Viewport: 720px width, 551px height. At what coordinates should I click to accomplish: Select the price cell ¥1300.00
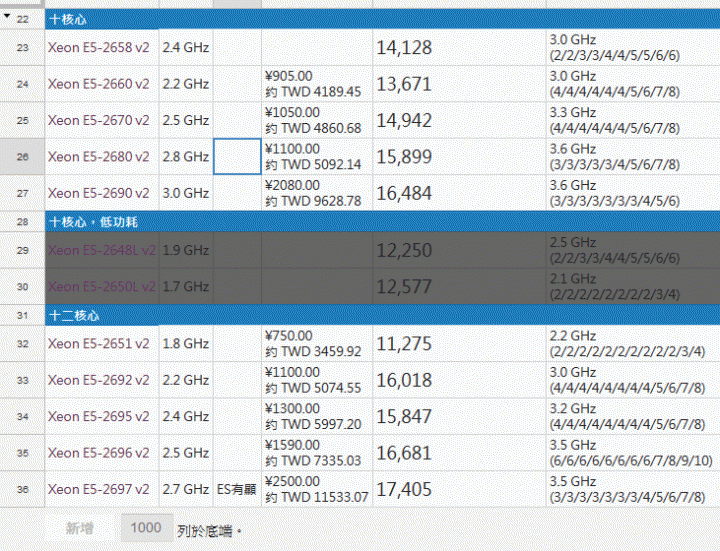tap(317, 416)
